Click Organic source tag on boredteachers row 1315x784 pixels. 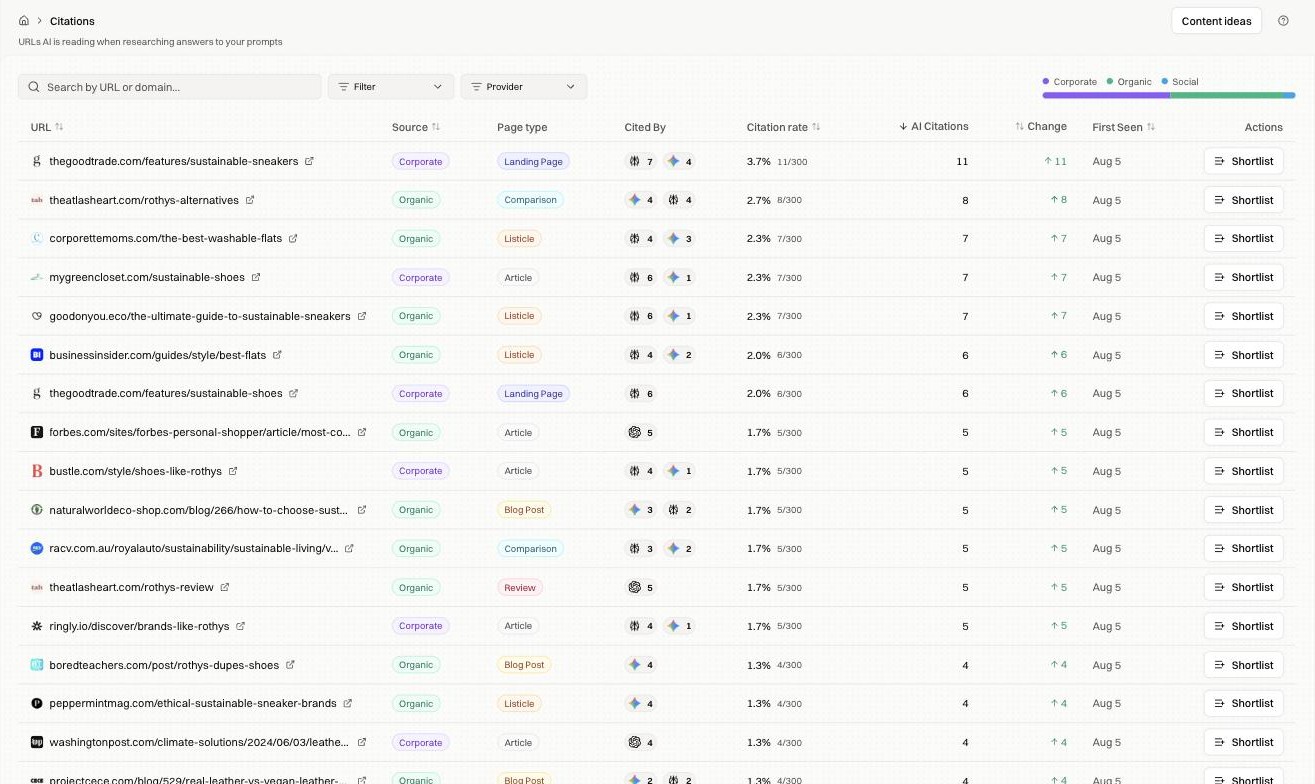pos(416,665)
